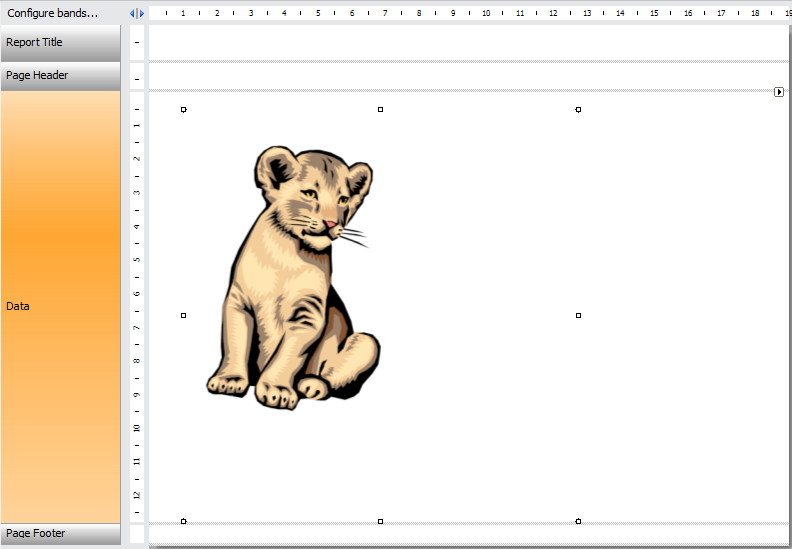Open the Configure bands button
792x549 pixels.
(53, 13)
